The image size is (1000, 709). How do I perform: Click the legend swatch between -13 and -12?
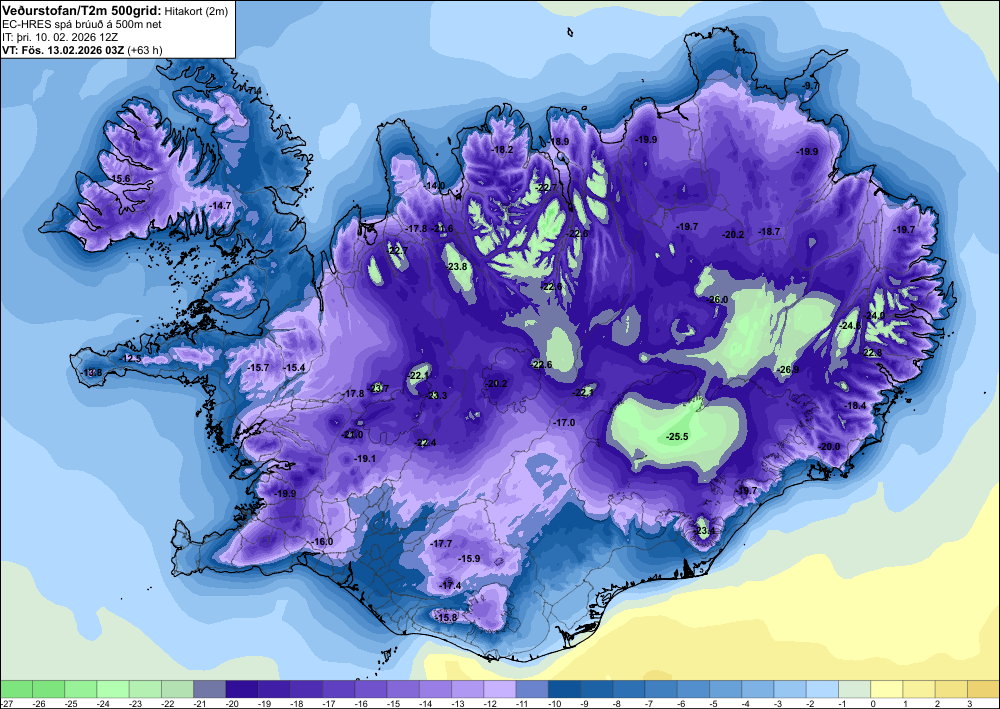468,689
